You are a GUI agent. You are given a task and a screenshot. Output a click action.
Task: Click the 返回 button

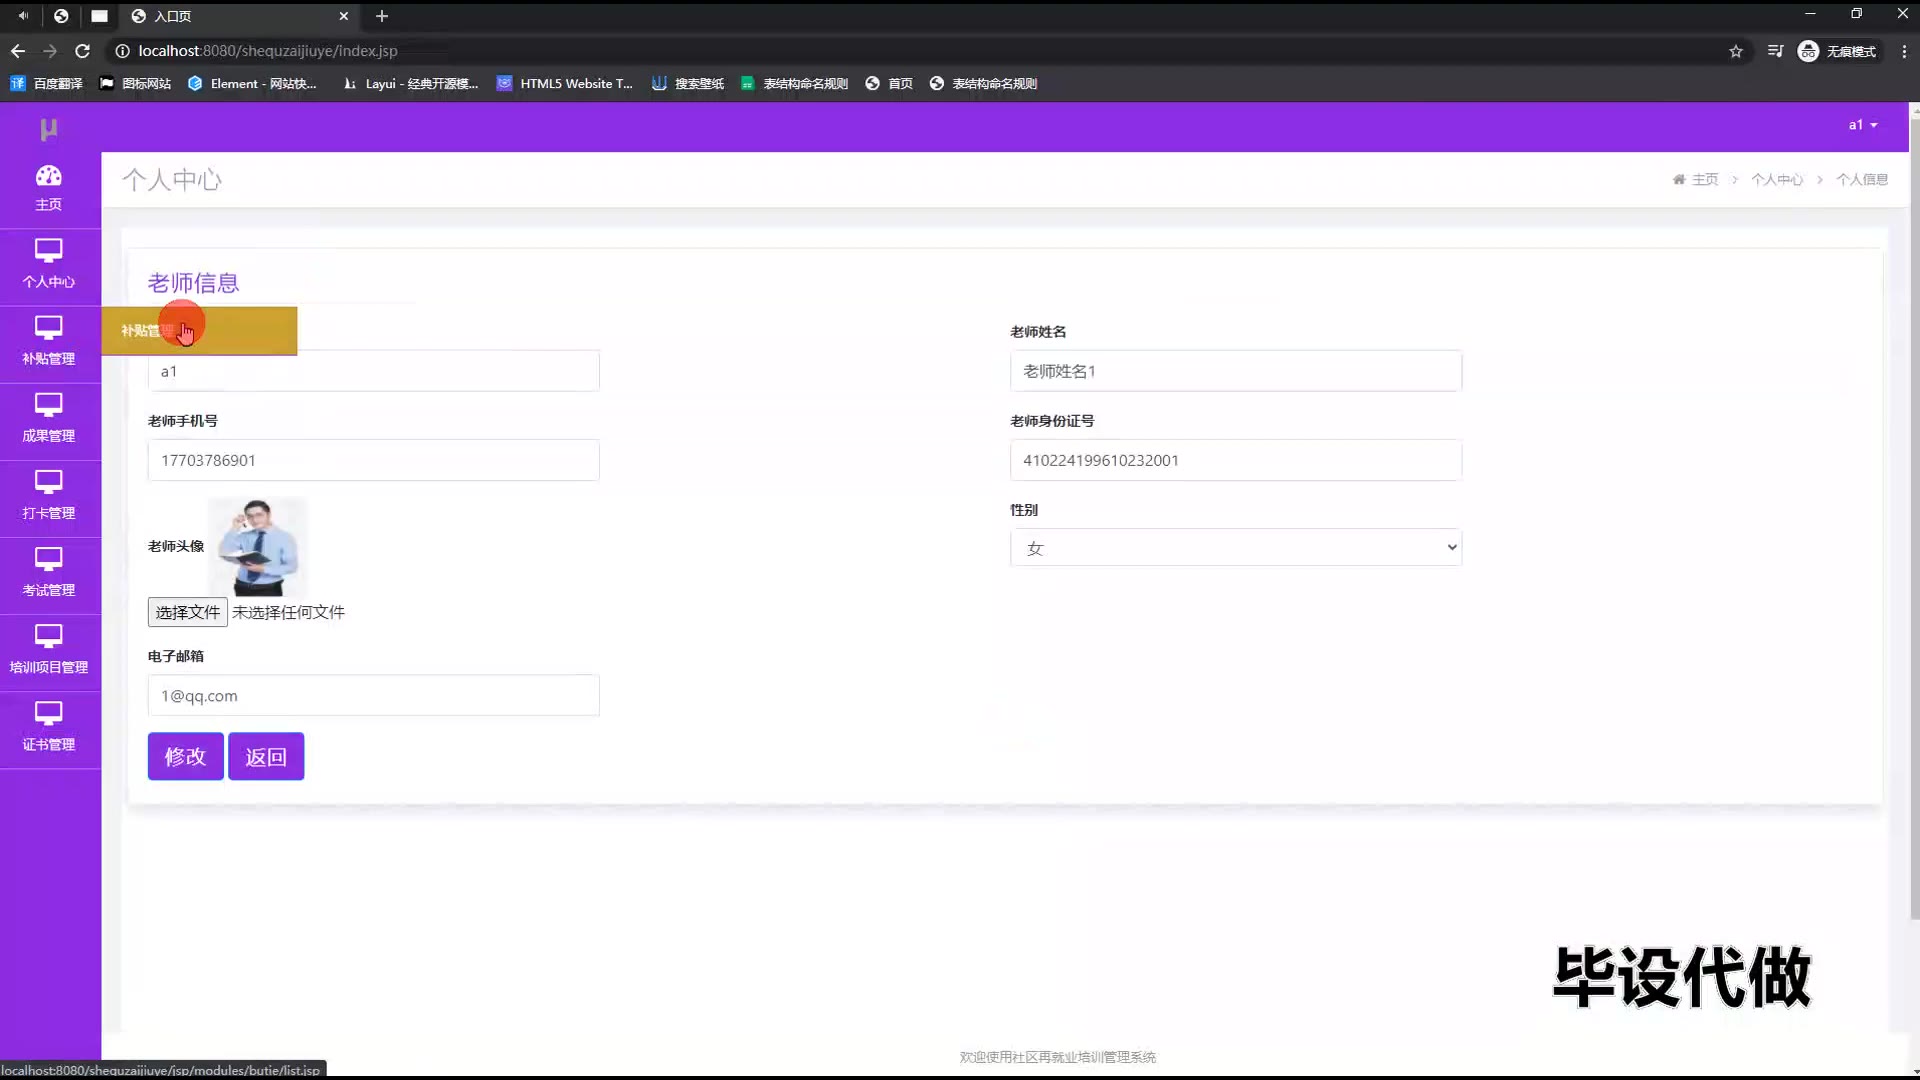(x=266, y=757)
